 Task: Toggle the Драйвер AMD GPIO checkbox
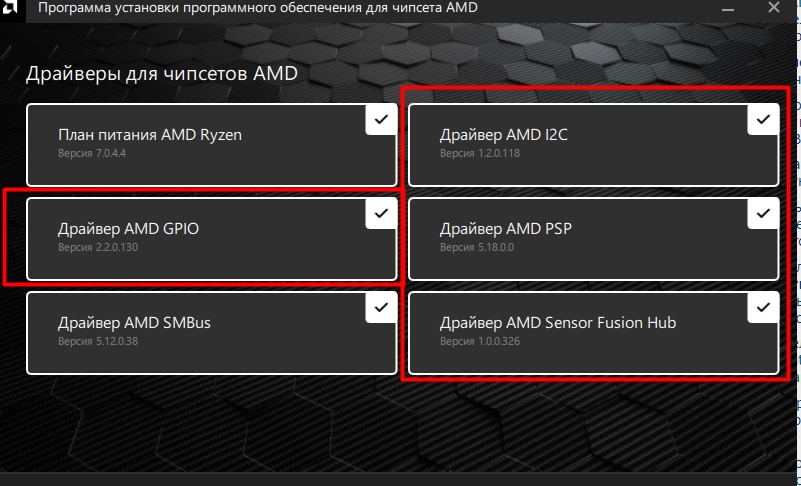(x=380, y=213)
